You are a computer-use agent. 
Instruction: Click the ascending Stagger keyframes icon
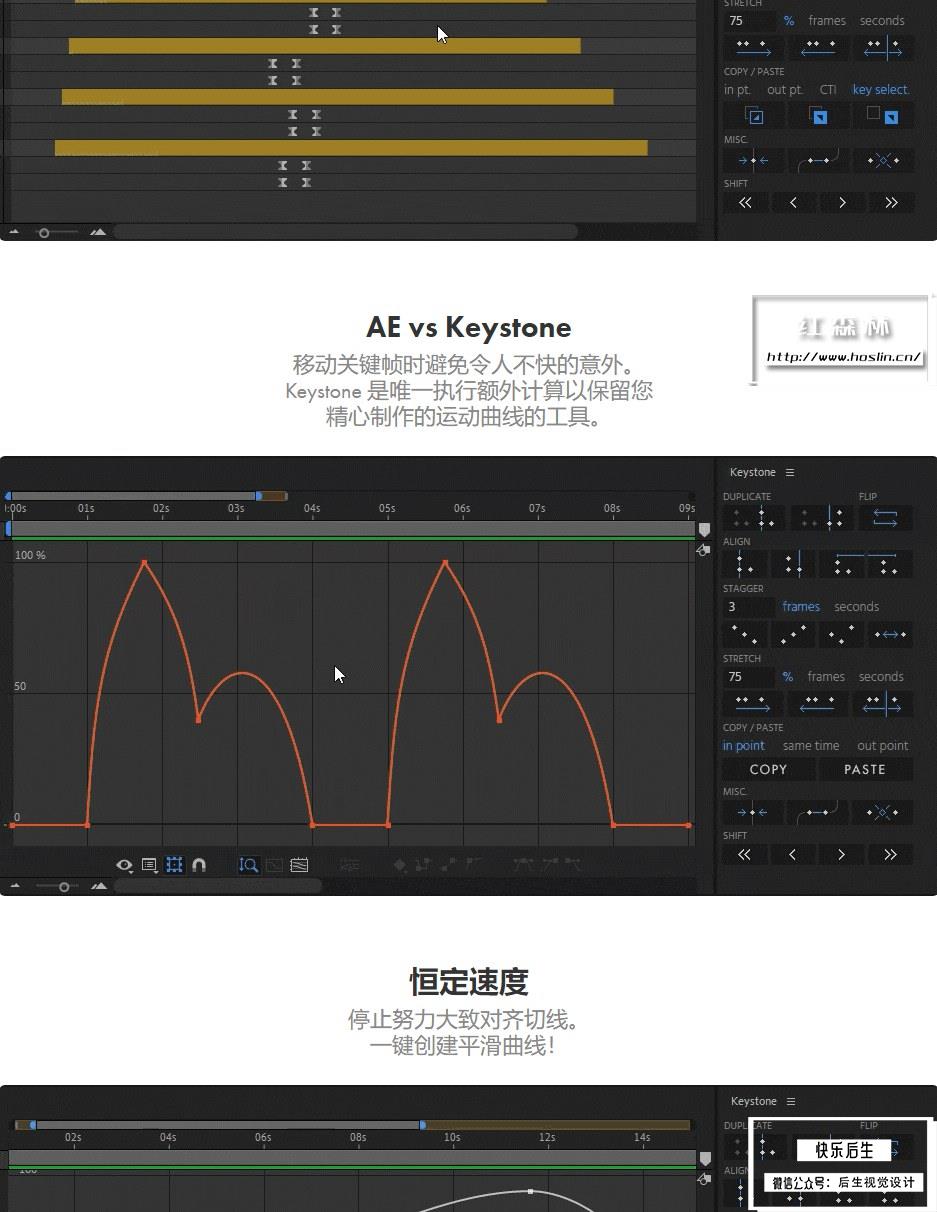pos(792,634)
